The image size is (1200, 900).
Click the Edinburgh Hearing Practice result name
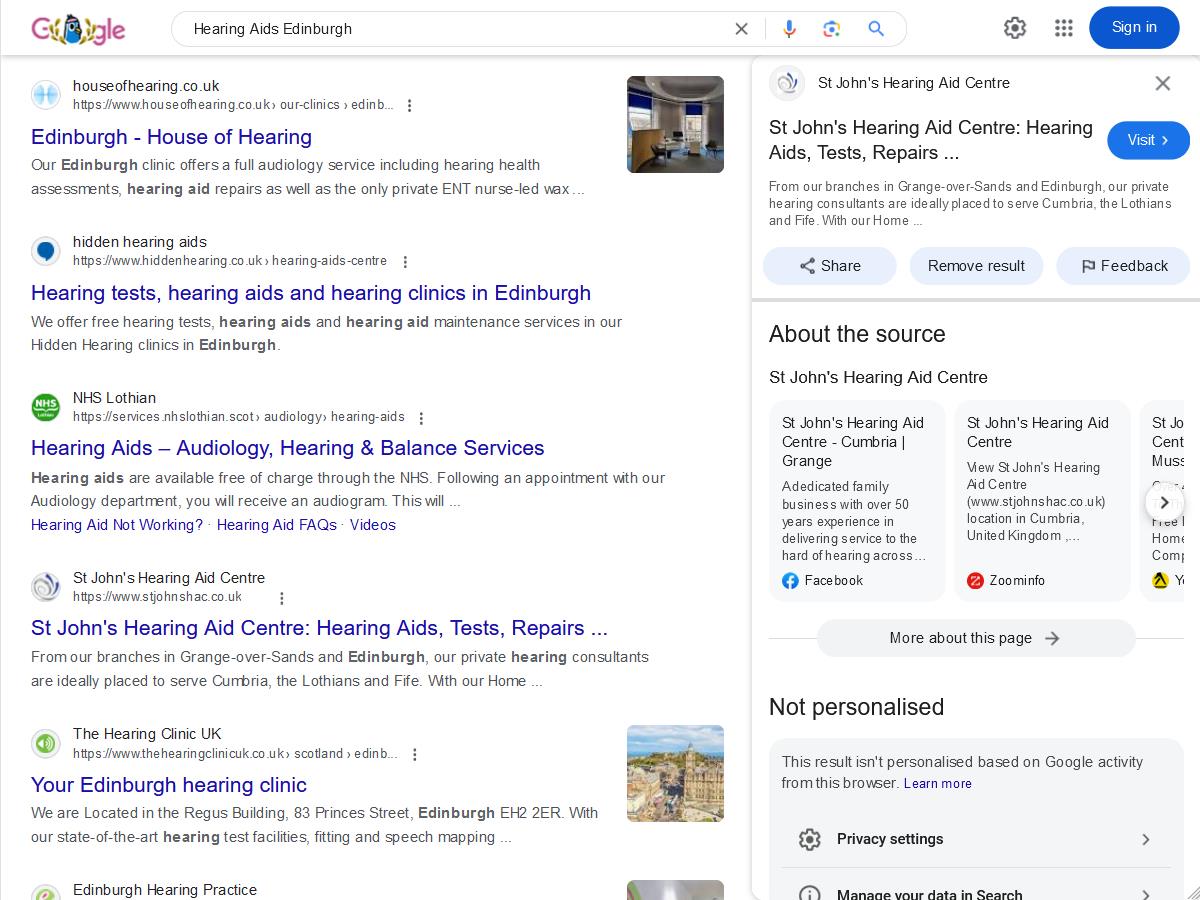point(165,890)
